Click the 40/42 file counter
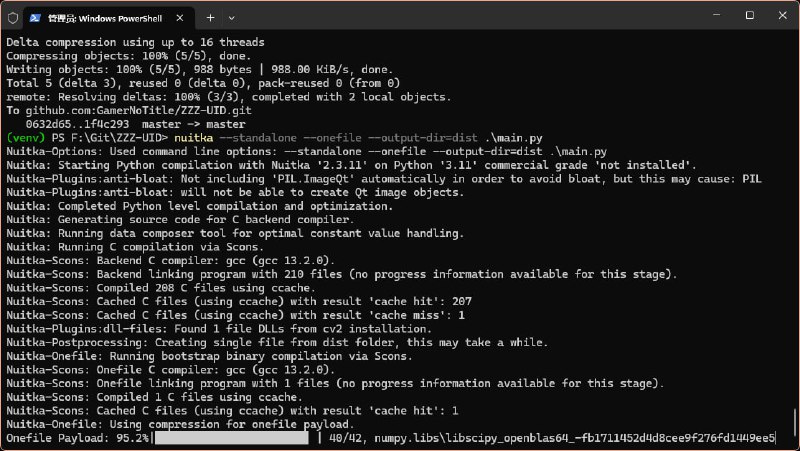 (344, 438)
